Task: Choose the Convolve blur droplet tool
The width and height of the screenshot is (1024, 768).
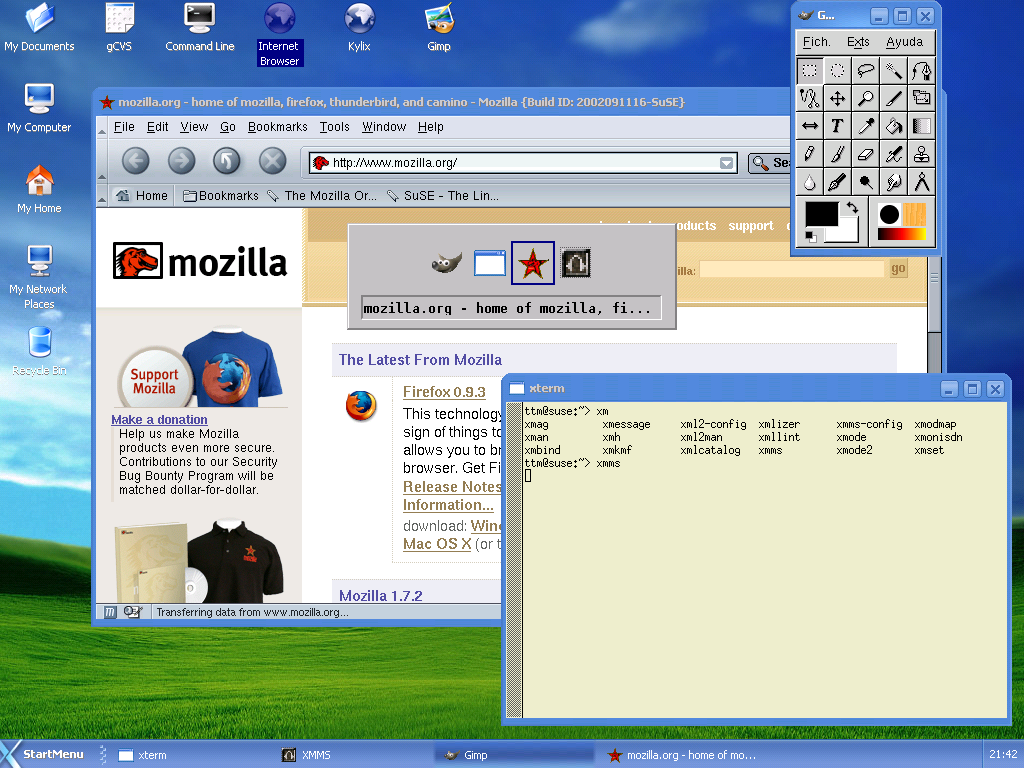Action: [x=810, y=182]
